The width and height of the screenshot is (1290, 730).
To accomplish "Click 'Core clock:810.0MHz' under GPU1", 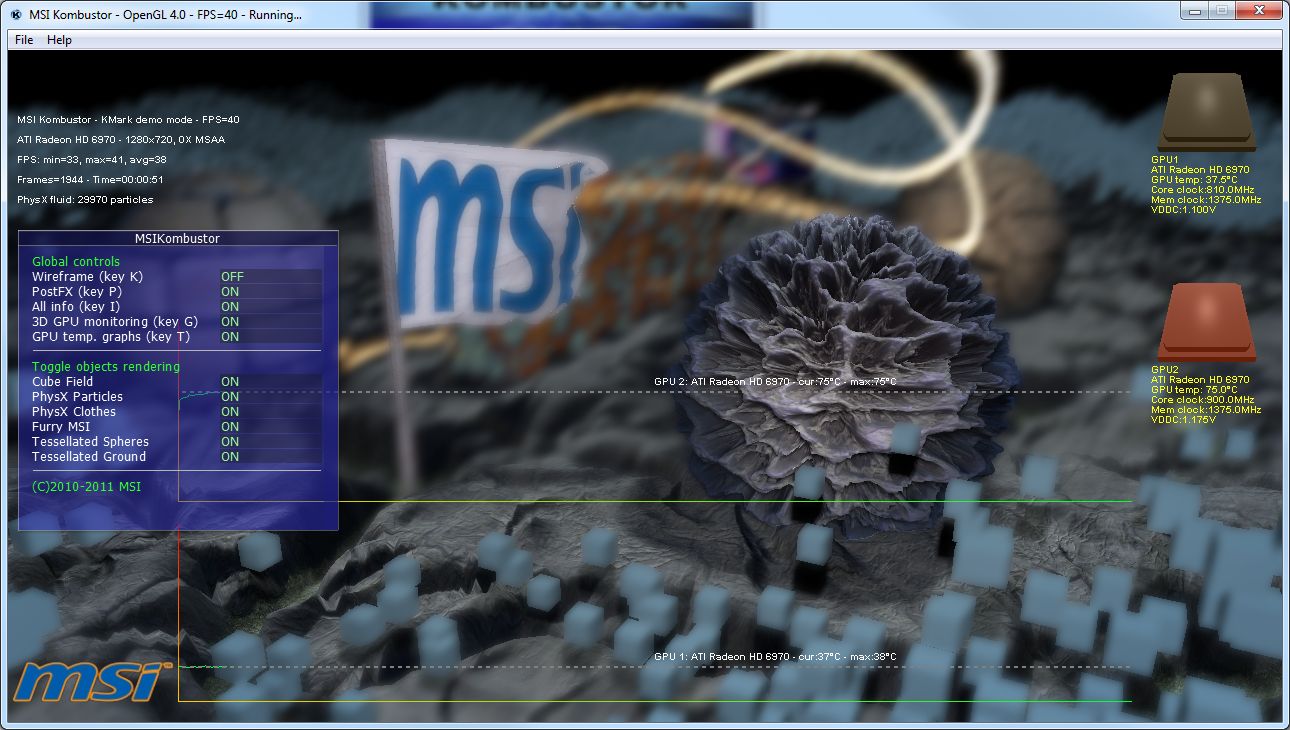I will [x=1202, y=190].
